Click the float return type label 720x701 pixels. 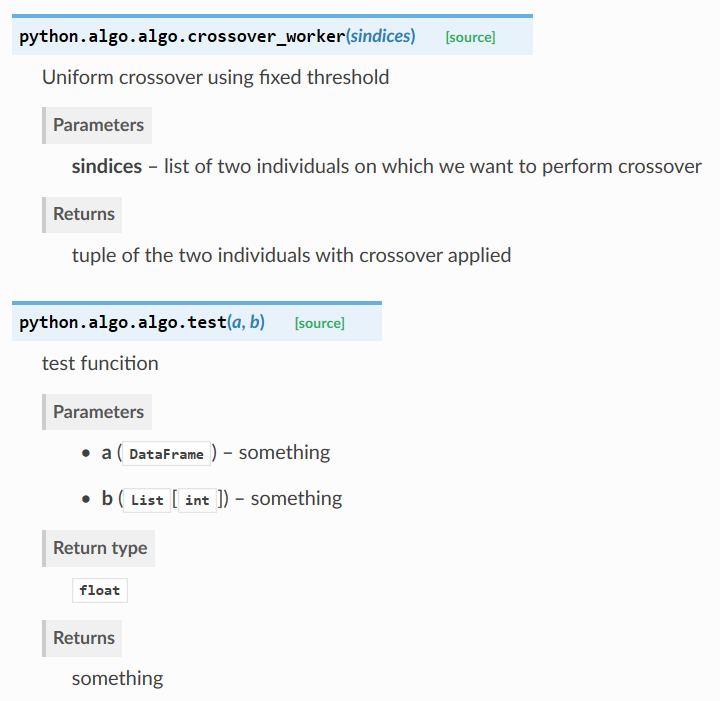[100, 590]
